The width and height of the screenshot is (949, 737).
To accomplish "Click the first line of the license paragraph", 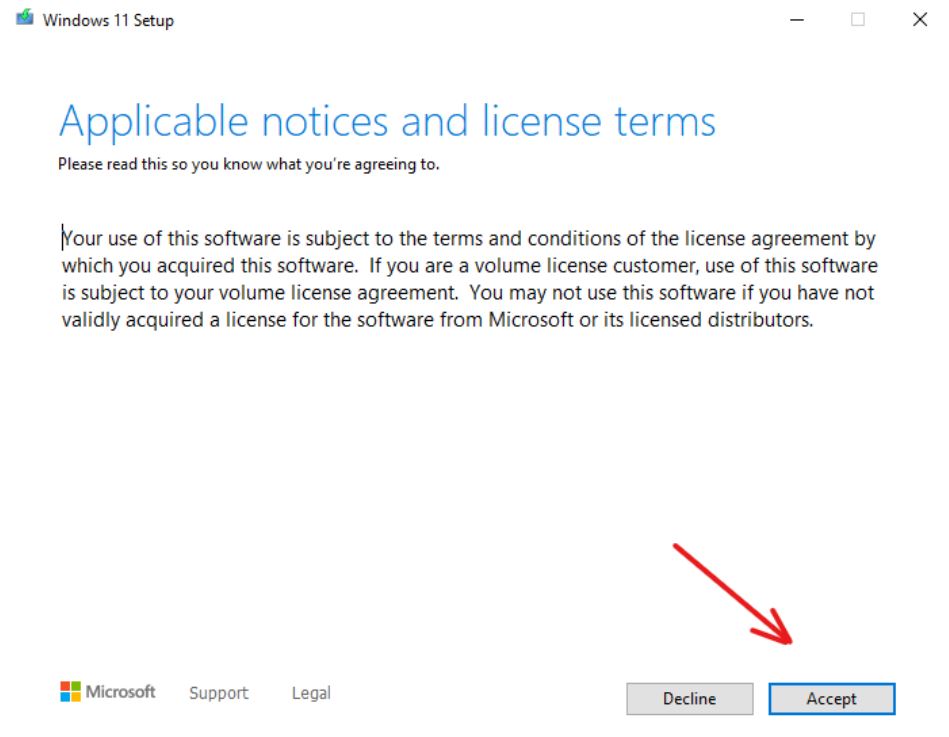I will (468, 239).
